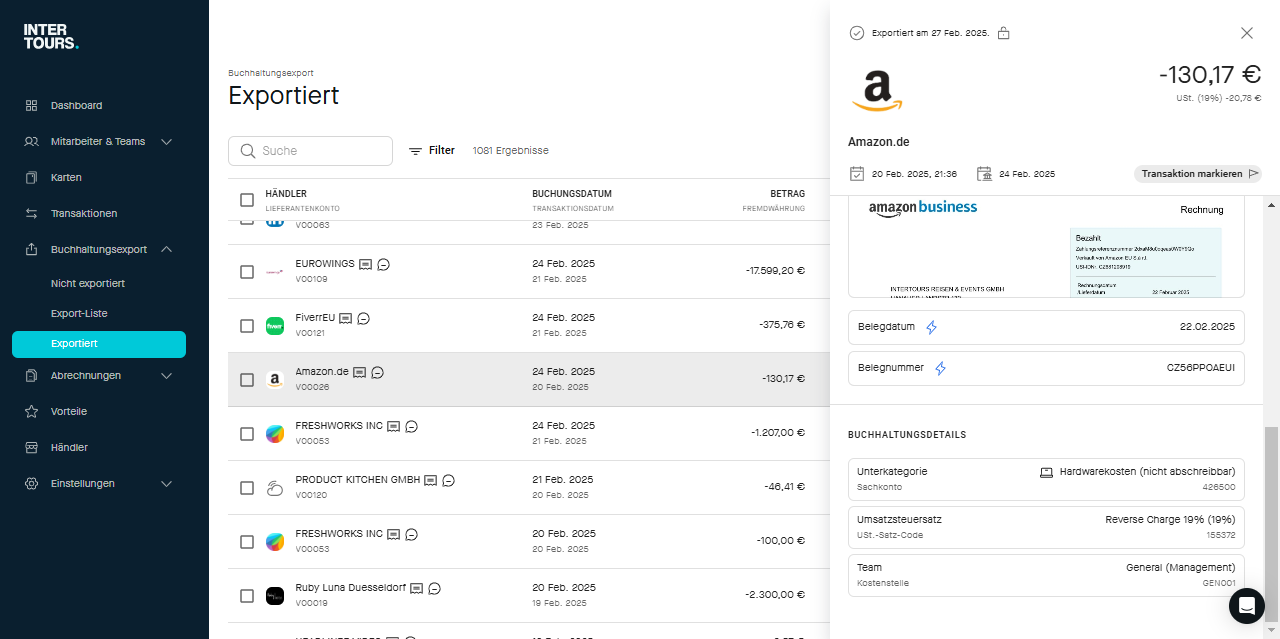Select the Amazon.de row checkbox
This screenshot has width=1280, height=639.
[x=247, y=380]
